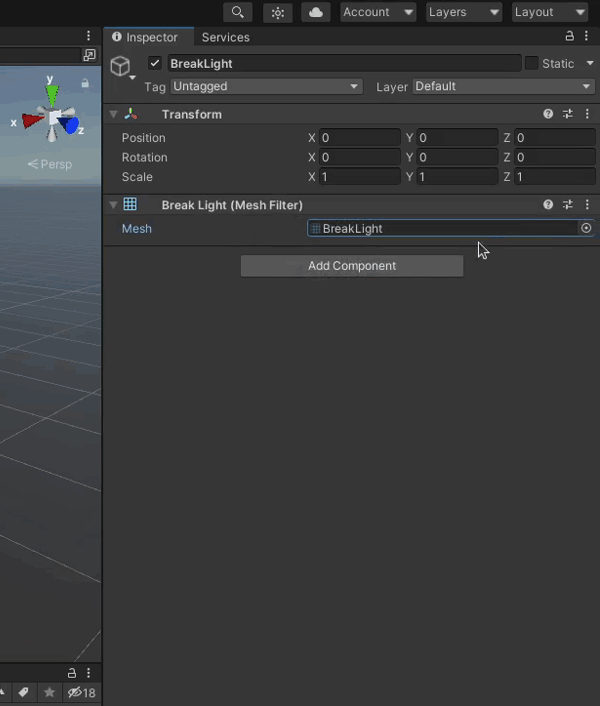Click the Add Component button
Screen dimensions: 600x706
click(x=352, y=266)
